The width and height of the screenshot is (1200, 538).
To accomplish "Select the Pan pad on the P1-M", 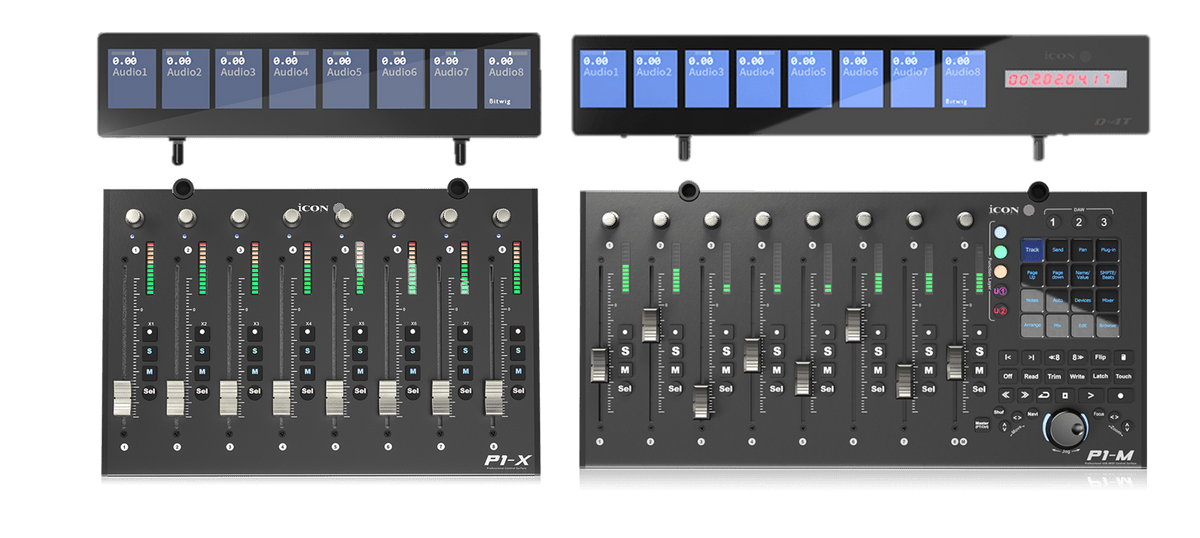I will tap(1082, 250).
